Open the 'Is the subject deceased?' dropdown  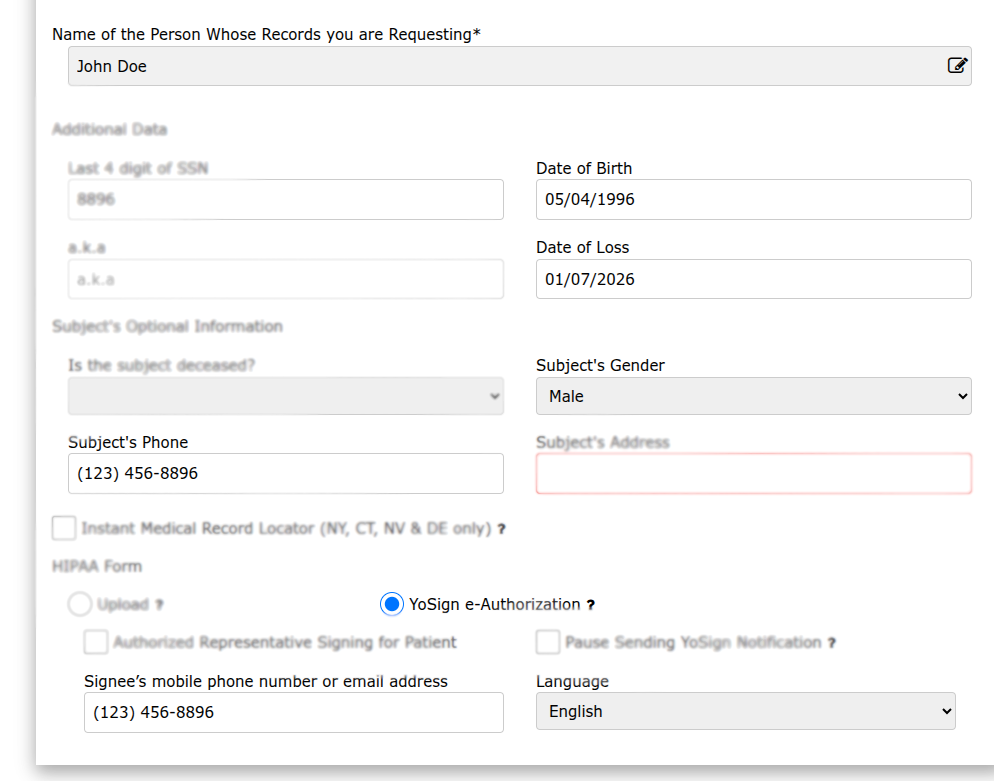click(286, 396)
